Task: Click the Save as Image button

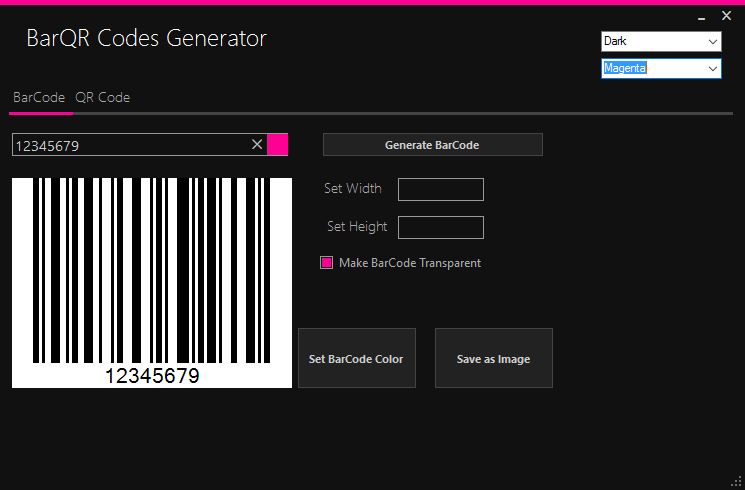Action: pyautogui.click(x=493, y=359)
